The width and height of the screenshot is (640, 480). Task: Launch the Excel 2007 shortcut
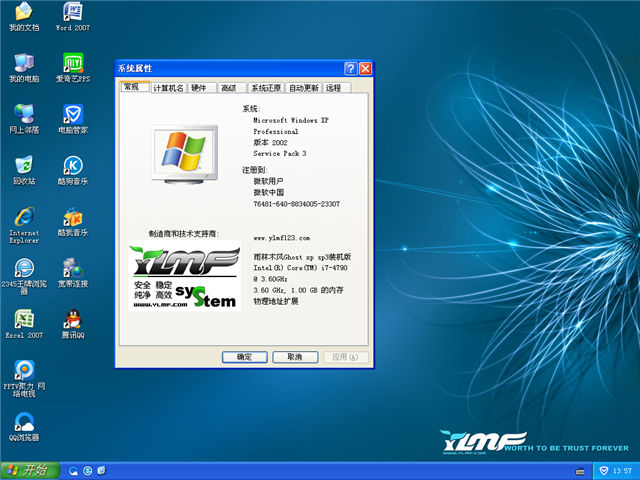[x=24, y=324]
